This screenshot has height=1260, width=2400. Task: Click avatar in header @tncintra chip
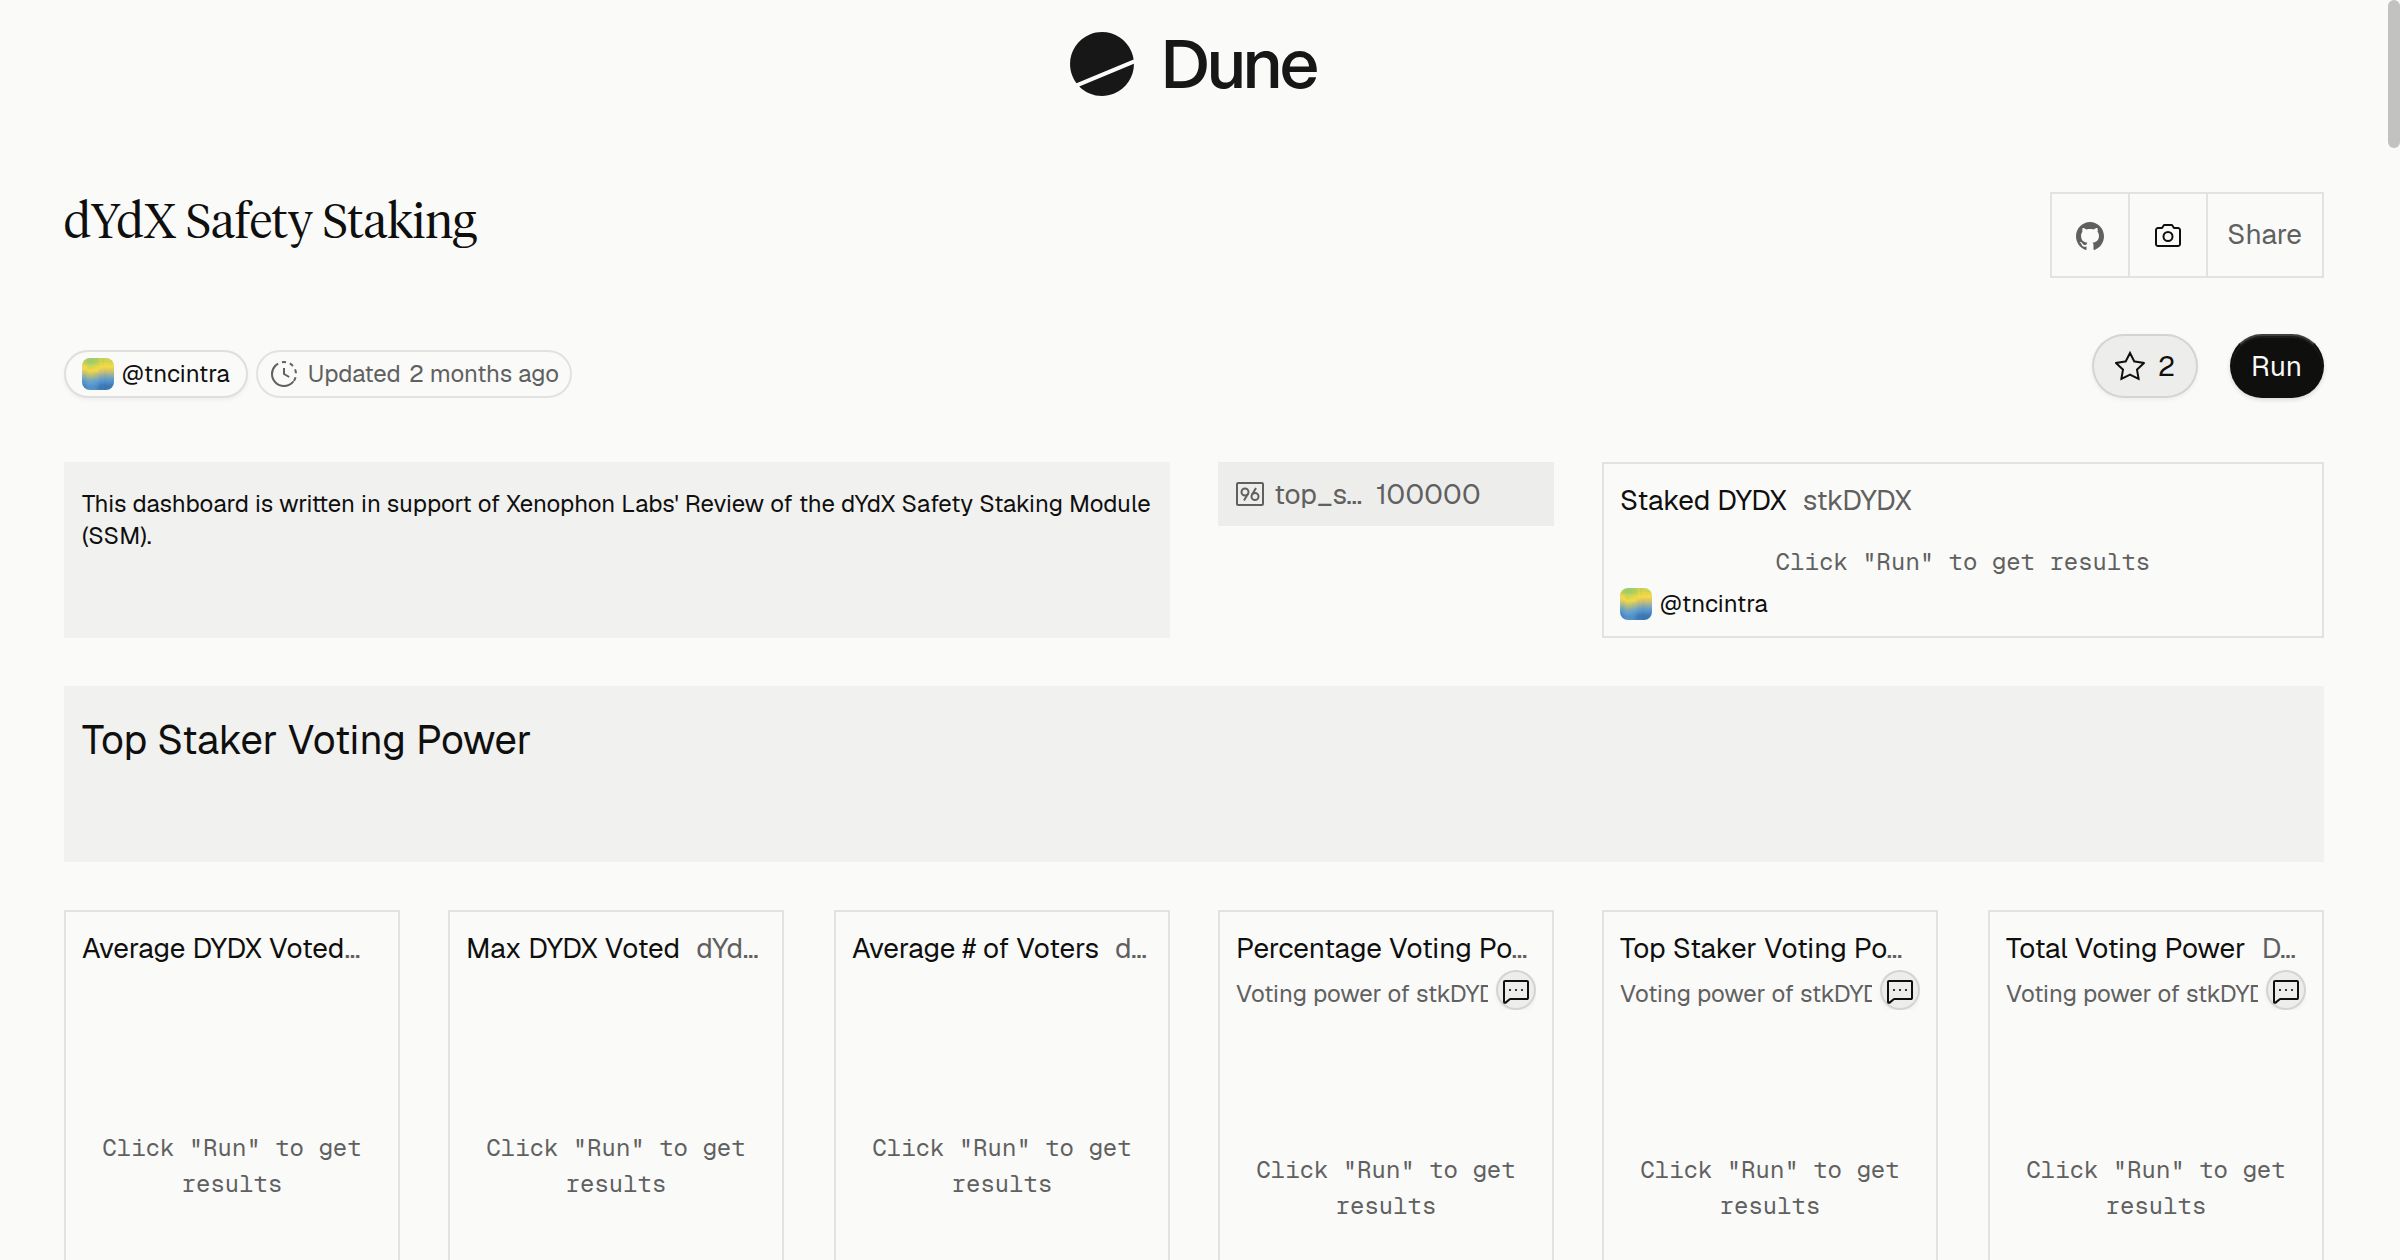[97, 374]
